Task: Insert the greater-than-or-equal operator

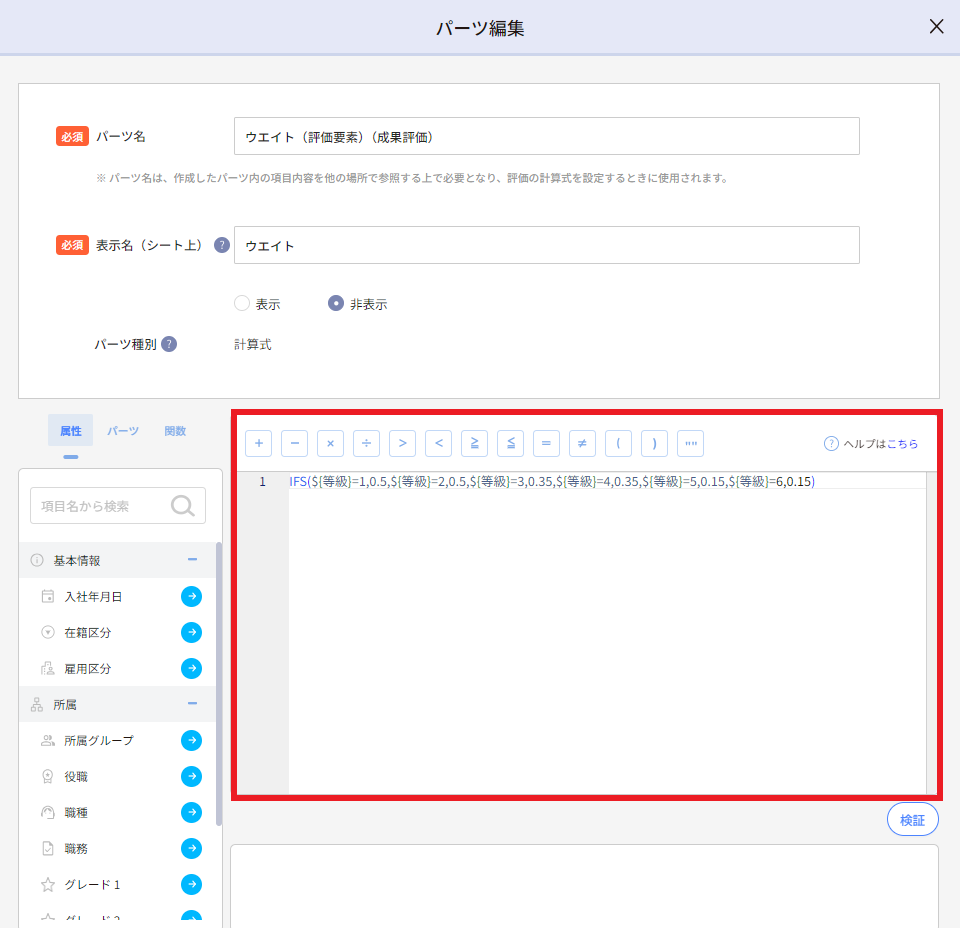Action: (474, 443)
